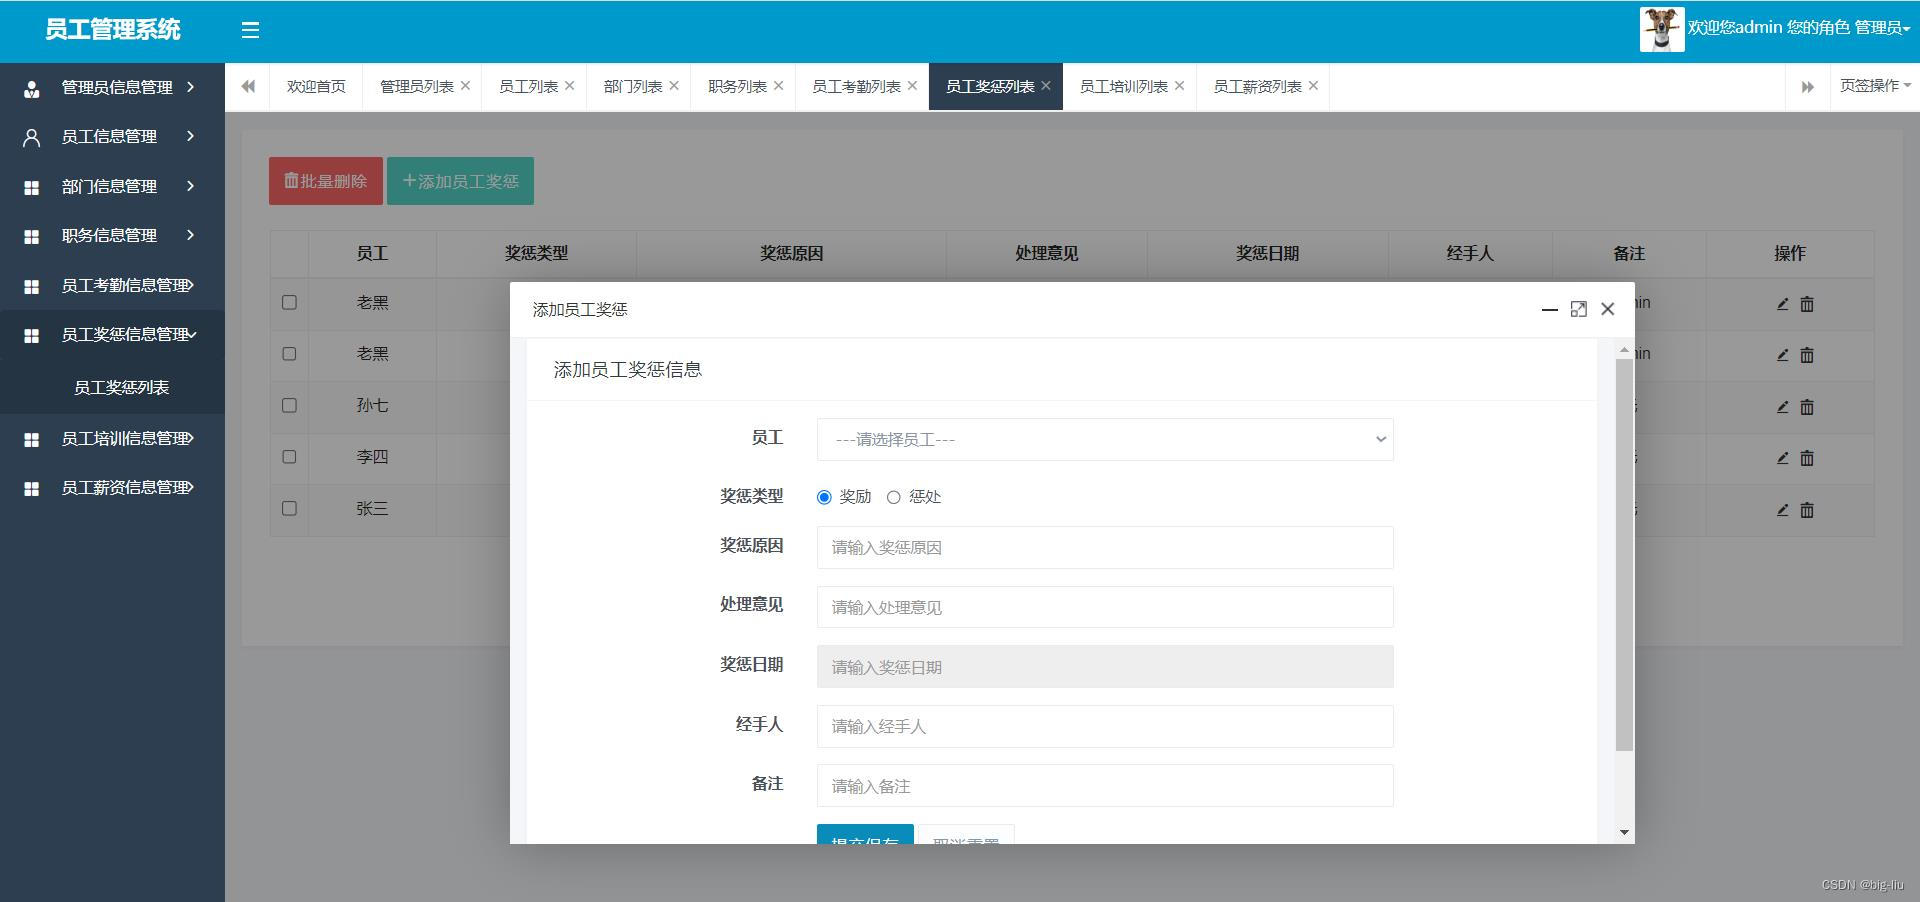Click the admin avatar picture
Viewport: 1920px width, 902px height.
click(x=1661, y=29)
